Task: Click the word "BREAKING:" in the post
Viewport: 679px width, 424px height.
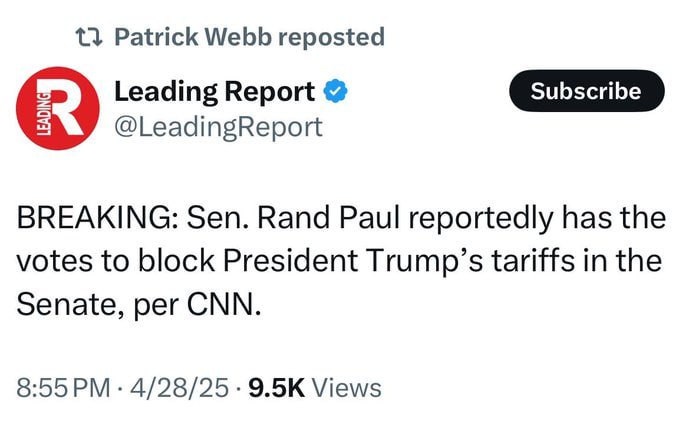Action: click(94, 218)
